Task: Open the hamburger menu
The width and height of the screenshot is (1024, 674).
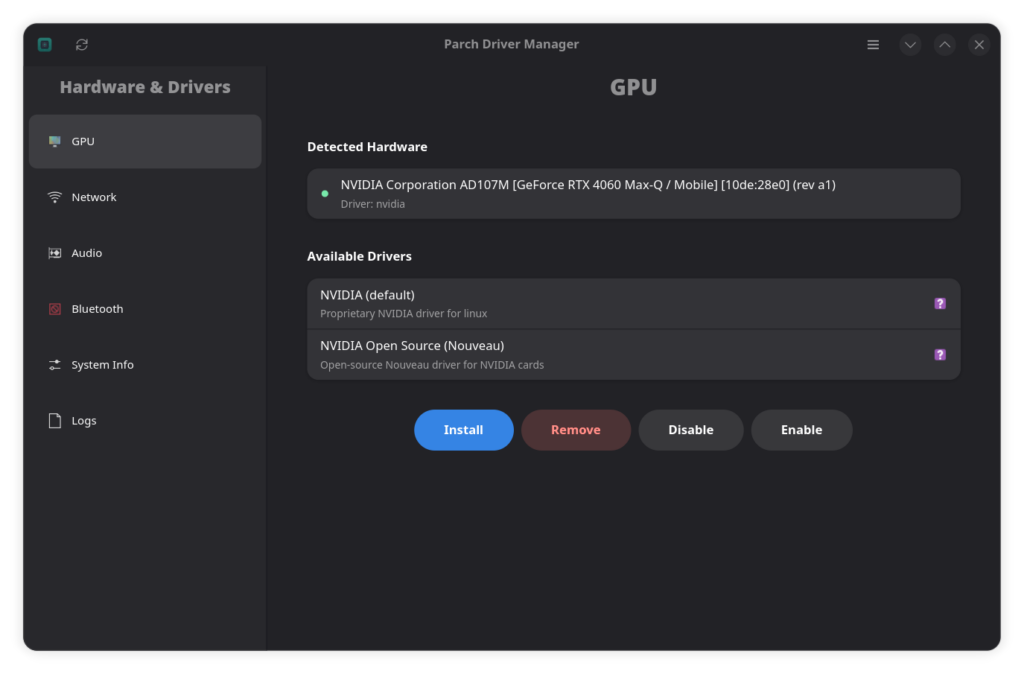Action: click(x=872, y=44)
